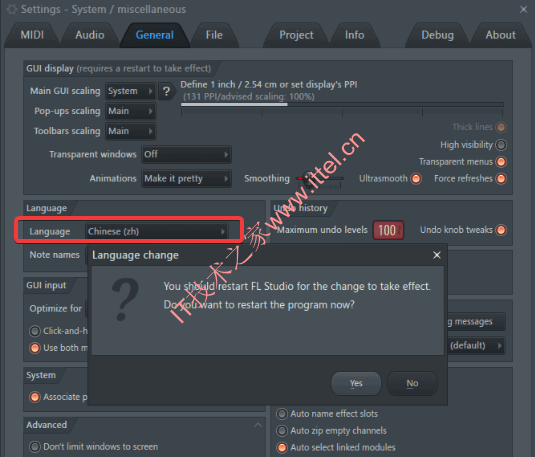This screenshot has height=457, width=535.
Task: Click the Advanced section header
Action: click(x=46, y=425)
